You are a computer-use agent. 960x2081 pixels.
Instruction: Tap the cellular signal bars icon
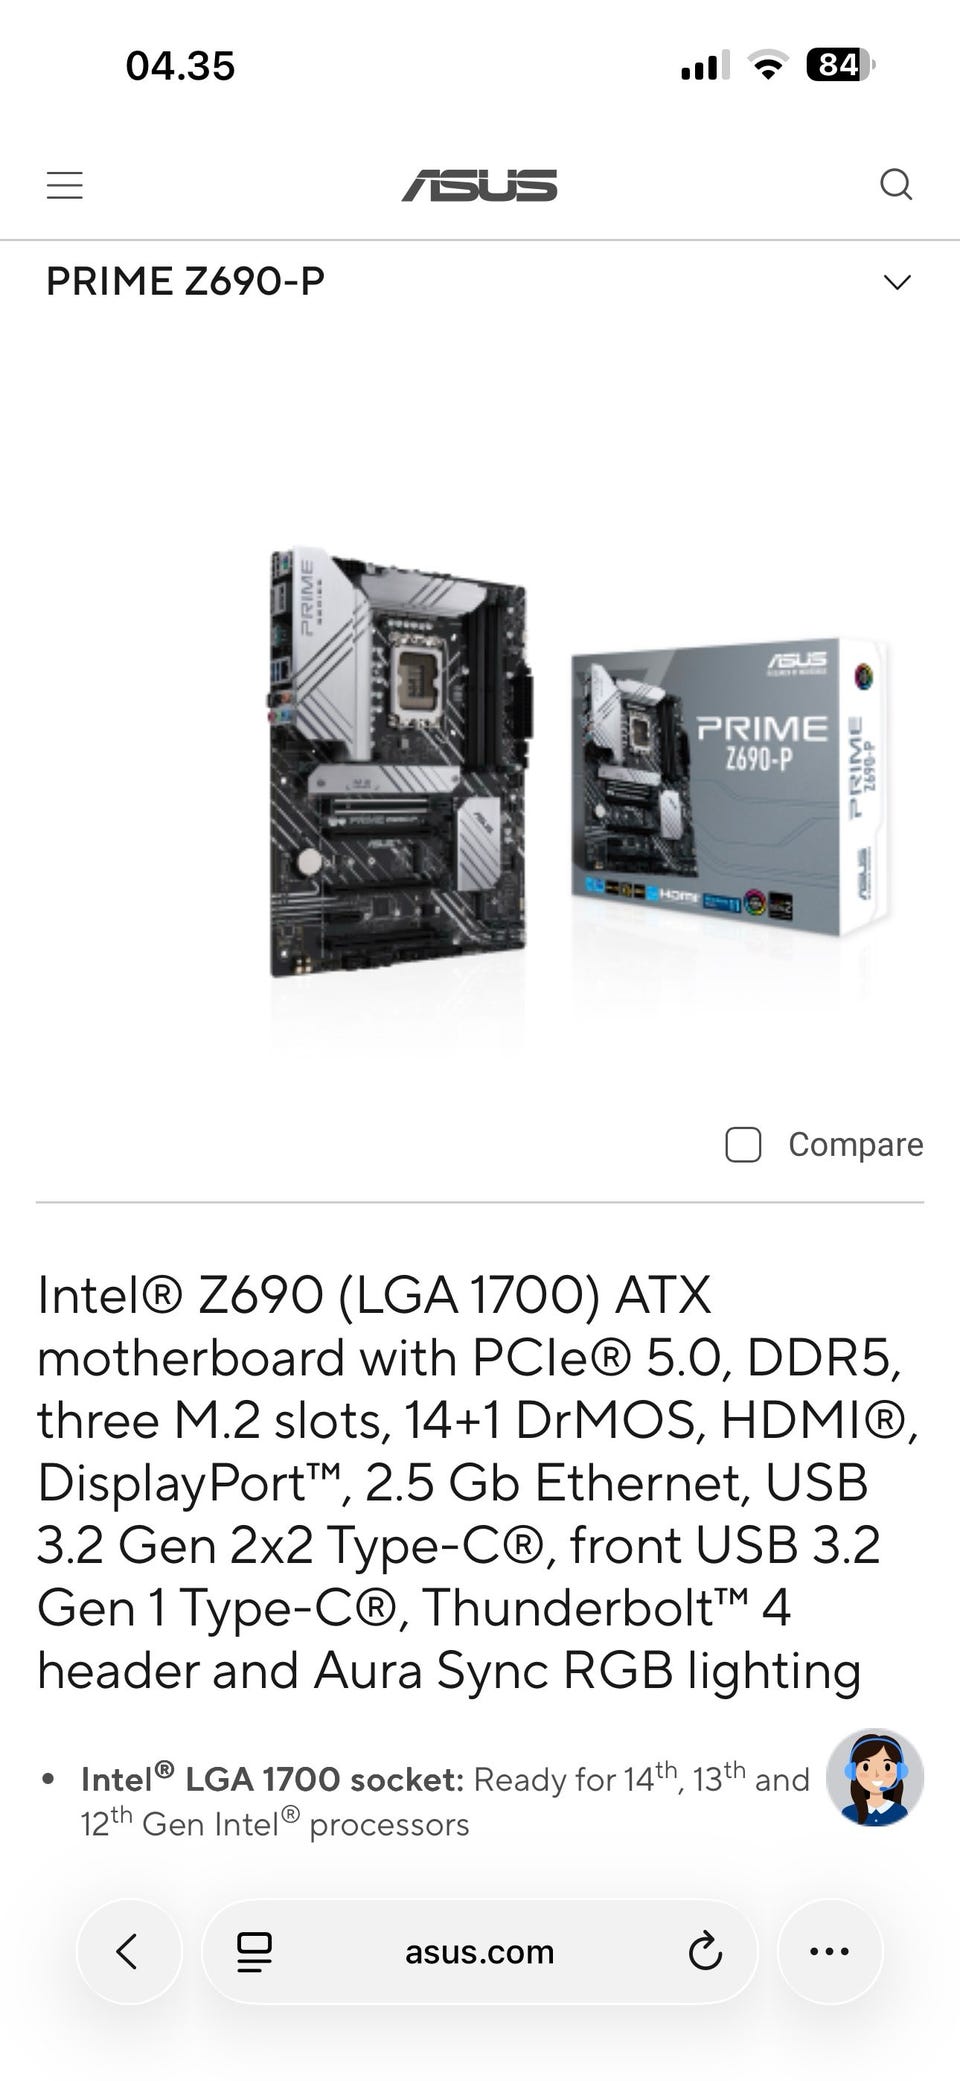705,66
